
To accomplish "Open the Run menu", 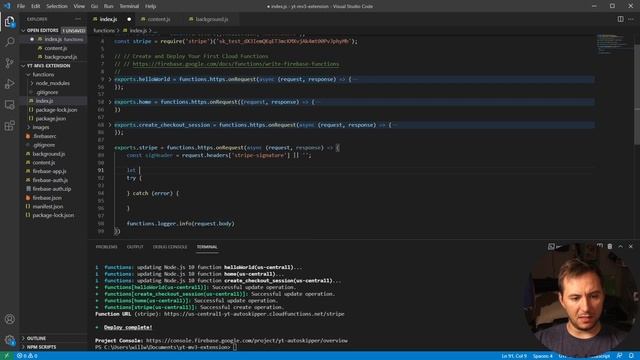I will pos(109,6).
